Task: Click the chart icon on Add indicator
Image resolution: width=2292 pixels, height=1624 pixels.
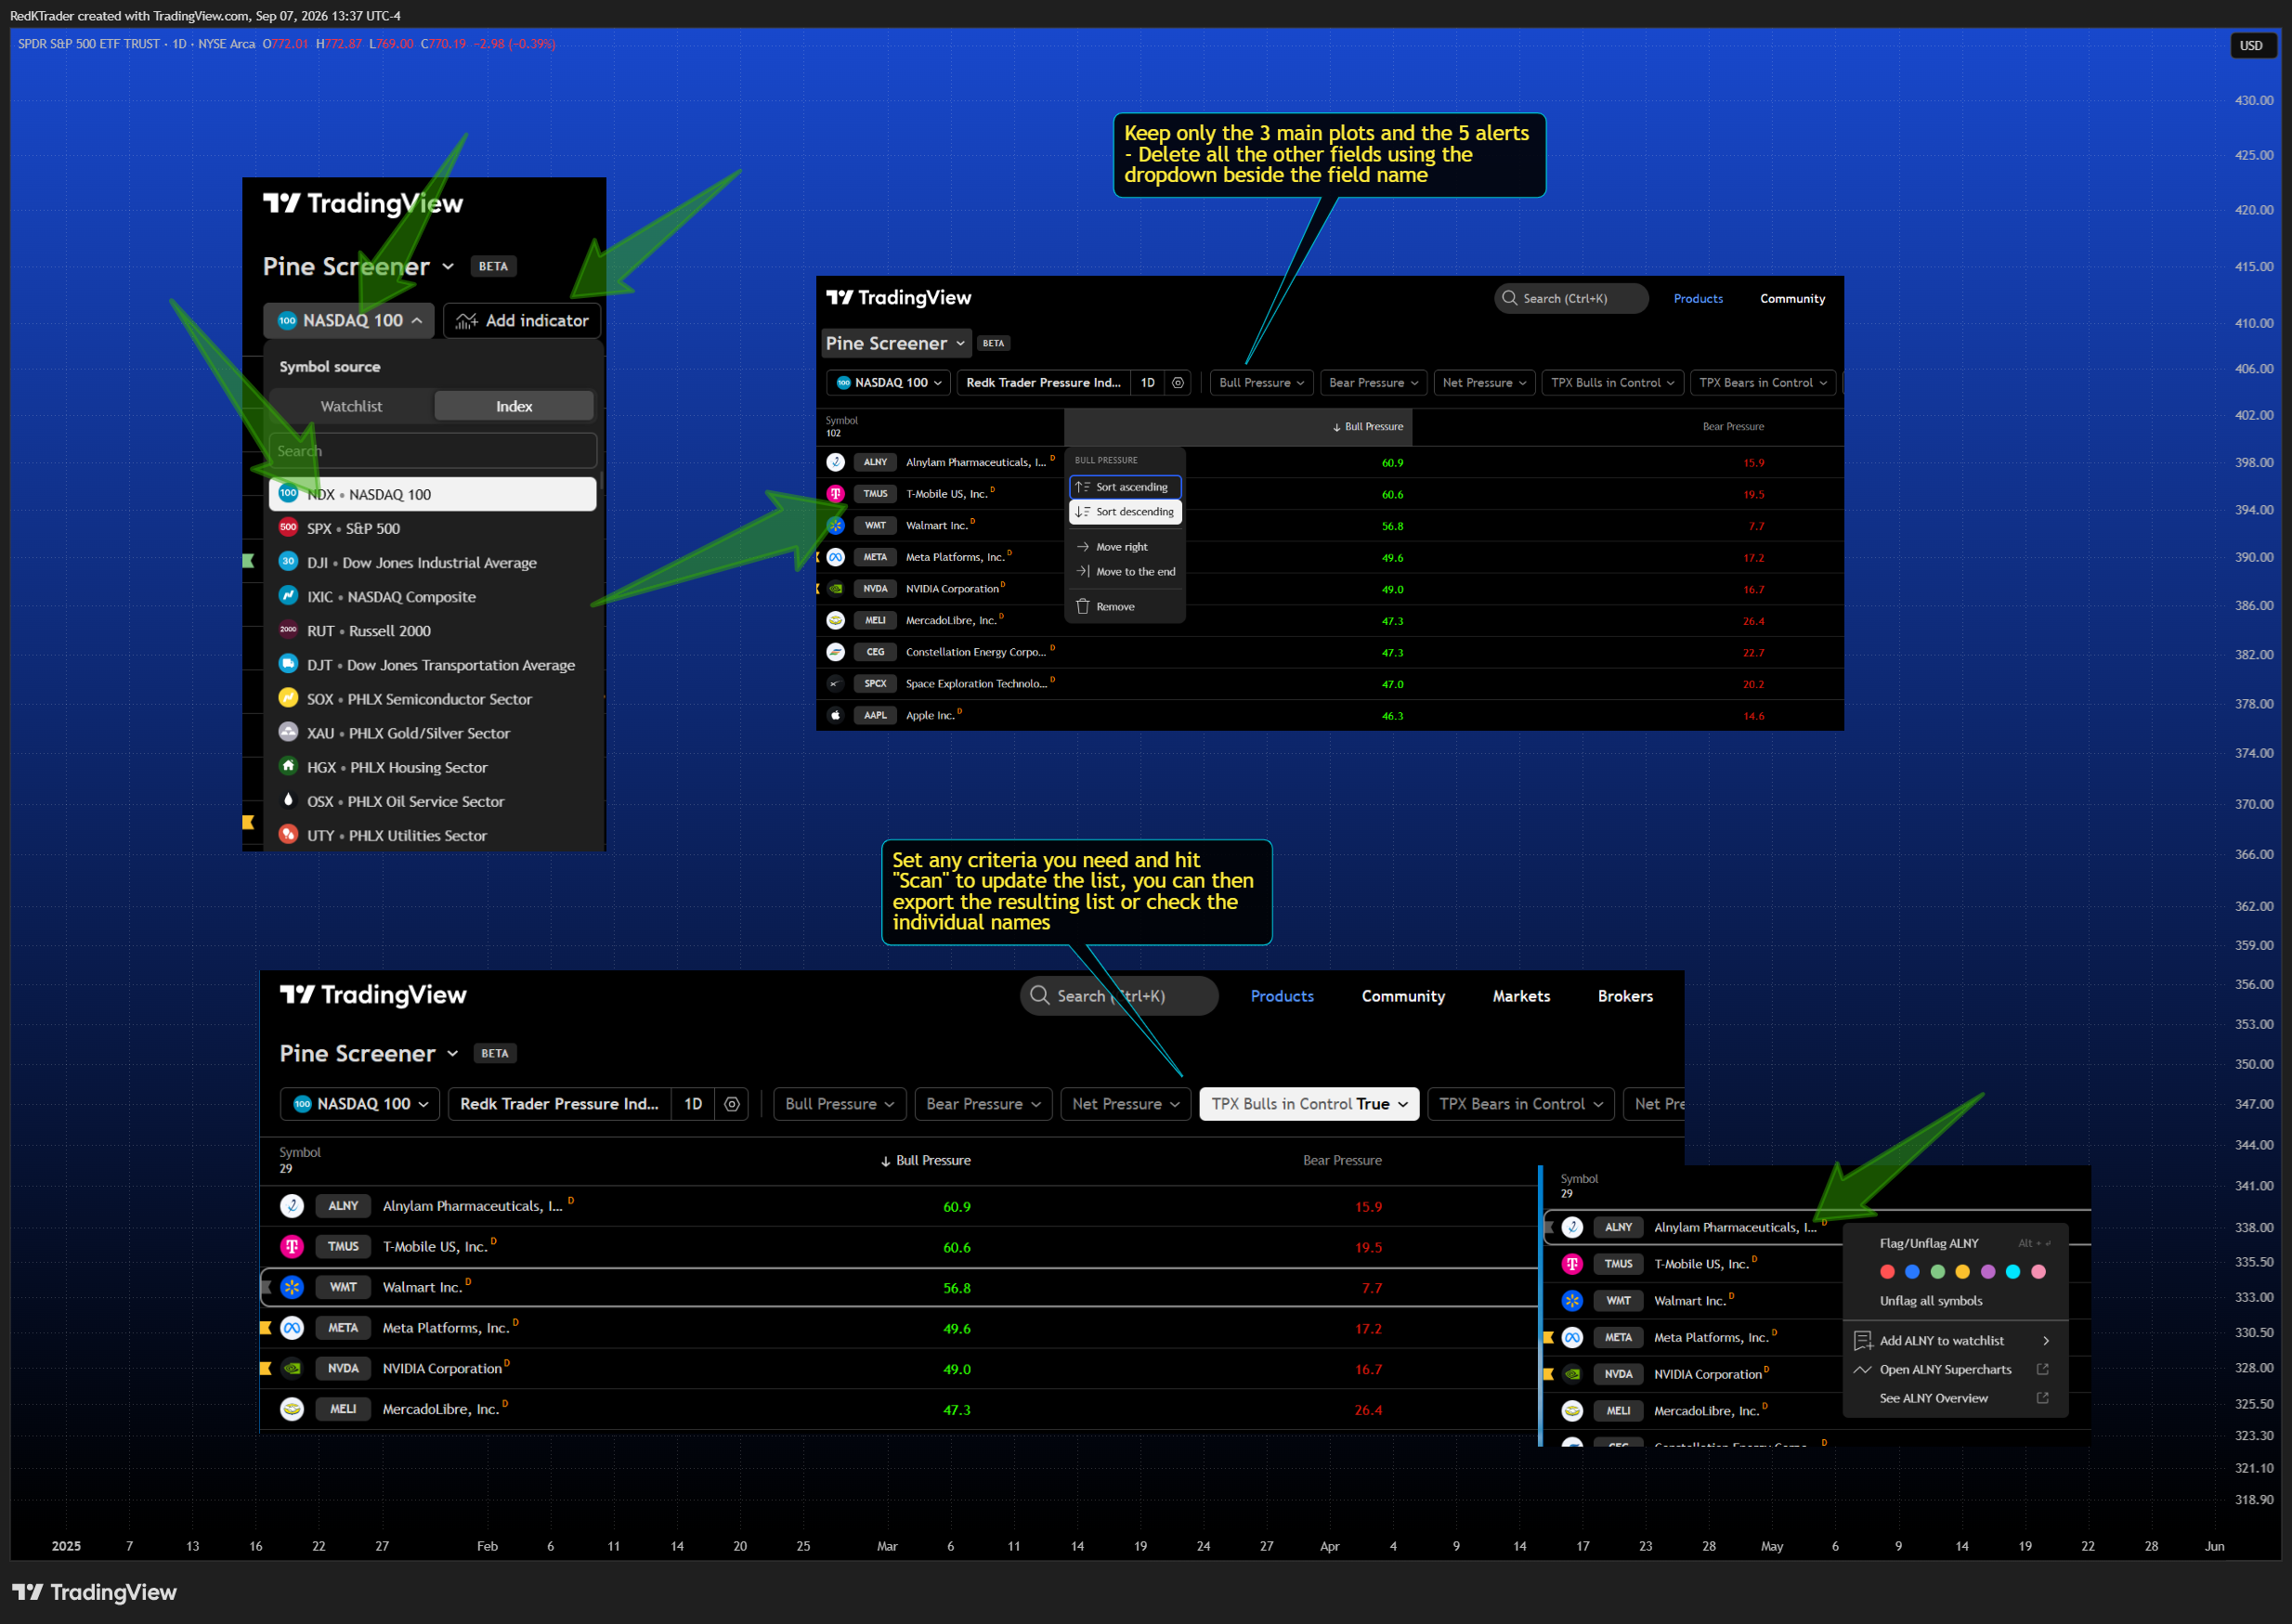Action: click(x=466, y=321)
